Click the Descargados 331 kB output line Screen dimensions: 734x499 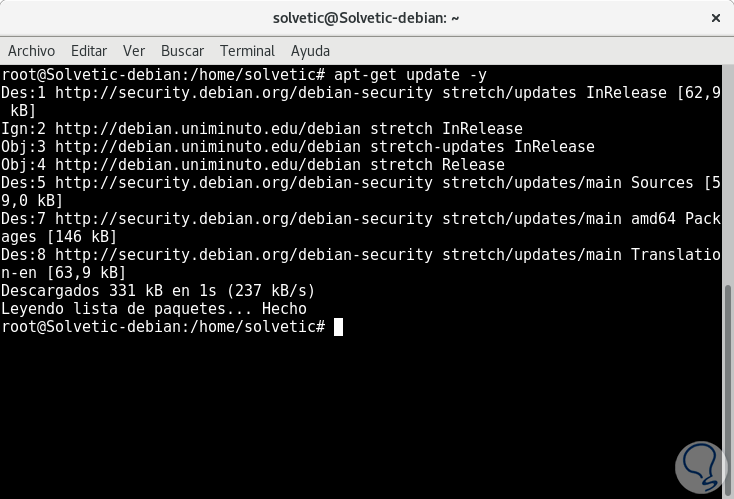coord(158,291)
